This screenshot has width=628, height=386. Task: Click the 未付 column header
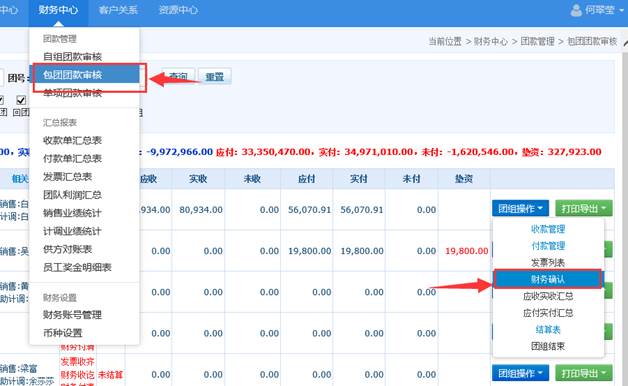point(411,179)
